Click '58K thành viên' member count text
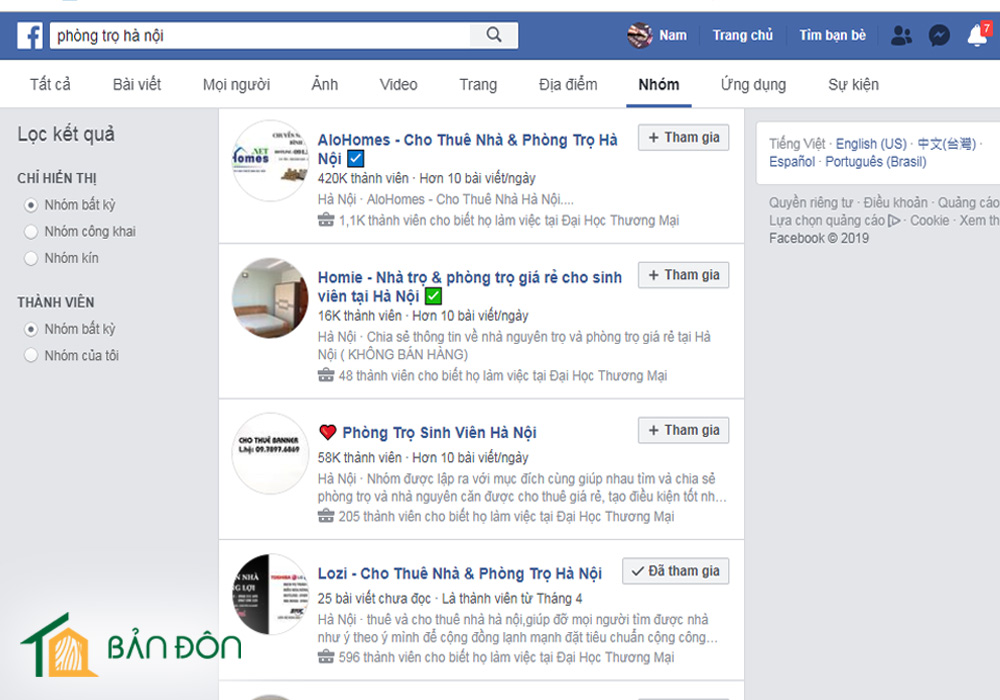The image size is (1000, 700). click(x=360, y=458)
